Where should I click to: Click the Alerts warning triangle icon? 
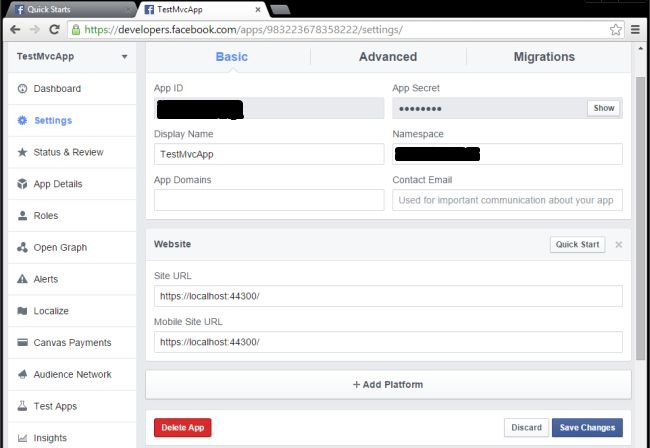tap(22, 279)
